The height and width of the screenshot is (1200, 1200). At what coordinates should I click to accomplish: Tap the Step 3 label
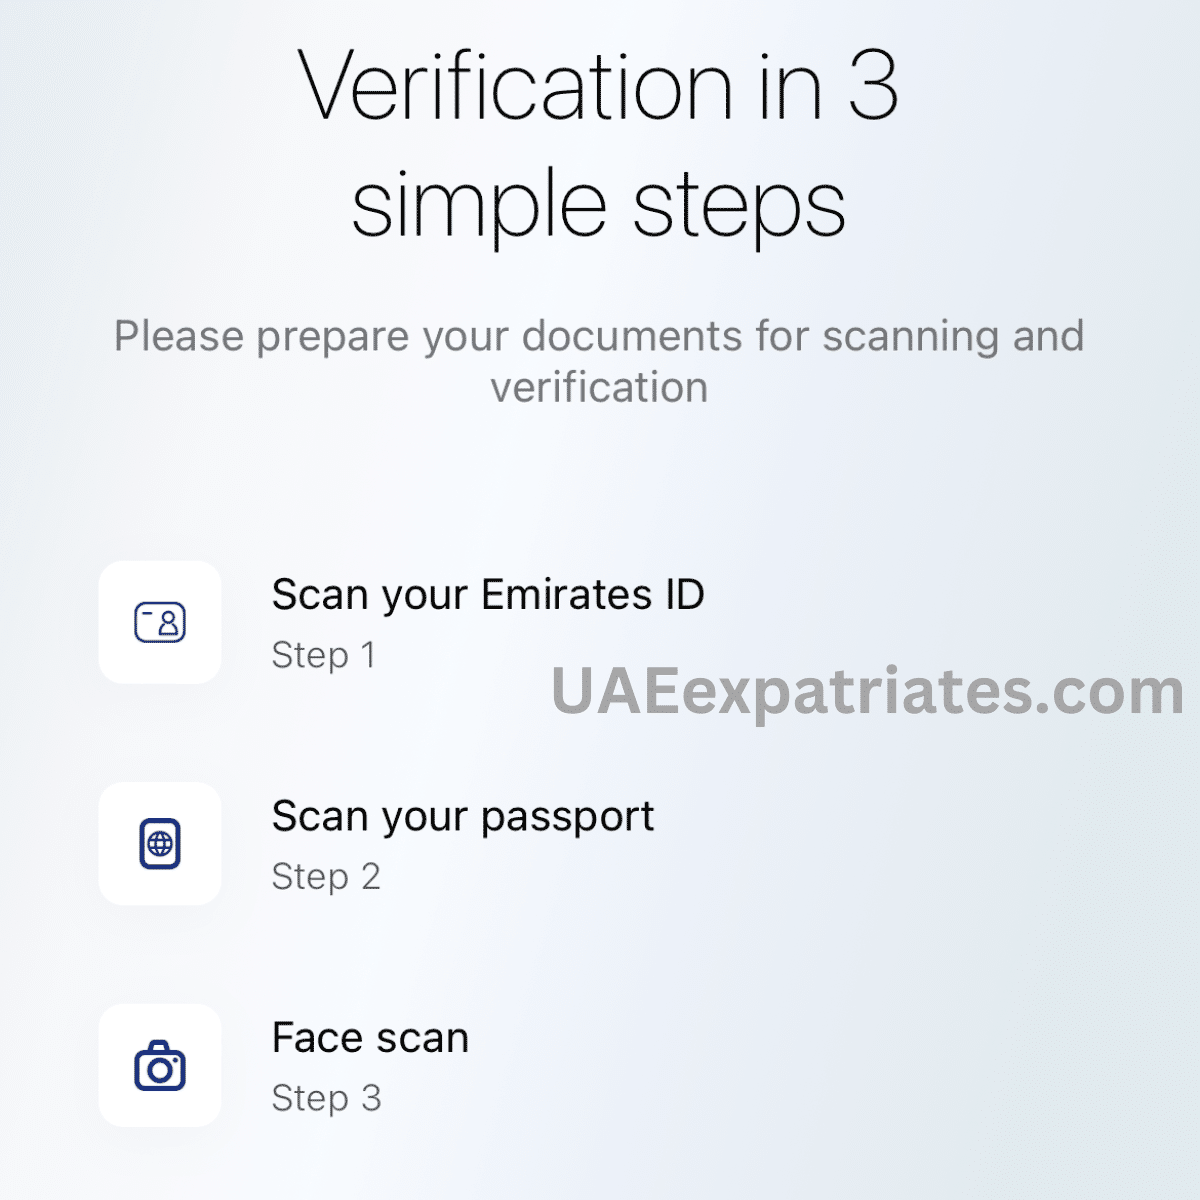pos(327,1098)
